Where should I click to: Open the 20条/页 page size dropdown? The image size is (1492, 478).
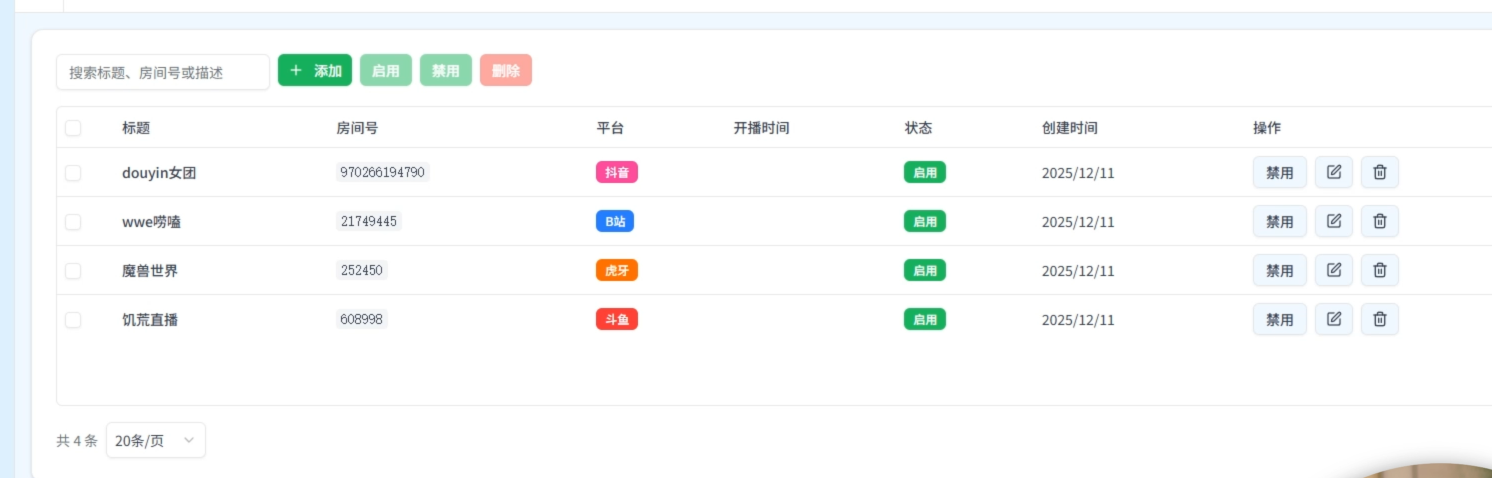pos(155,441)
